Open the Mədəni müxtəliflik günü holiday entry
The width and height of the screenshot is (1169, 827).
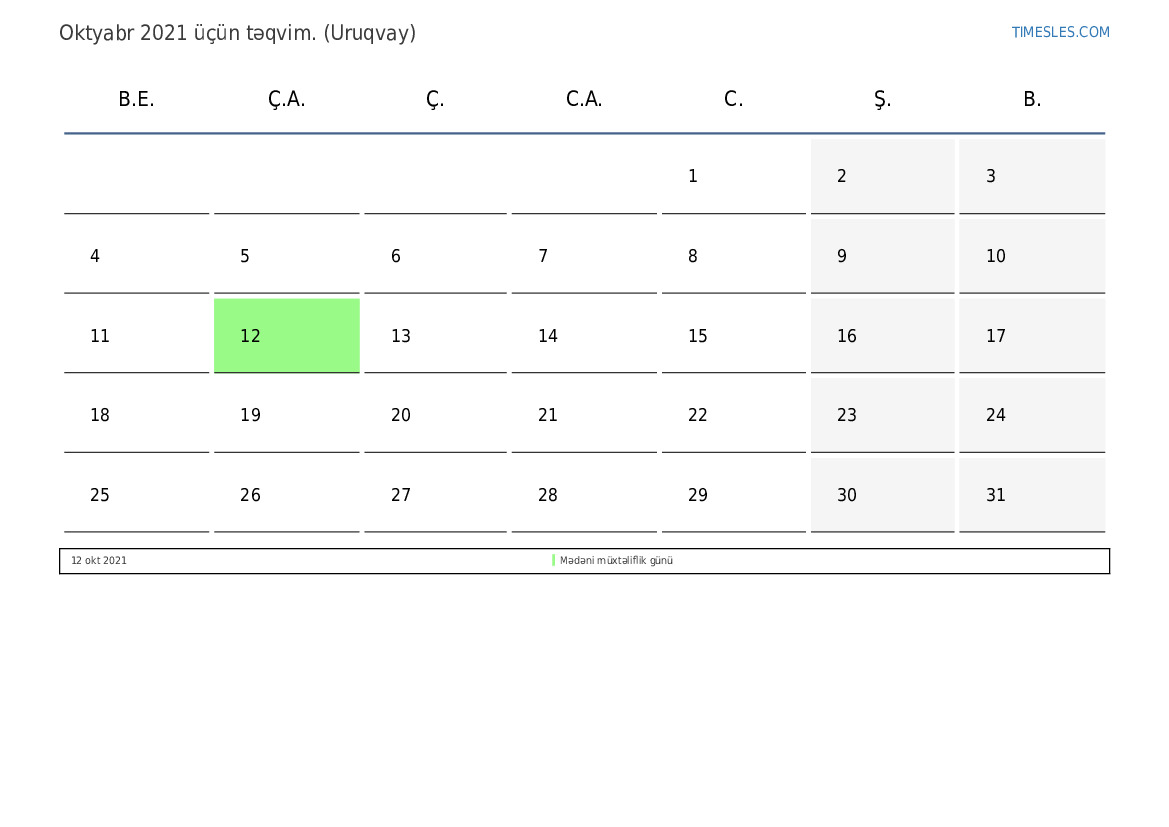(x=616, y=560)
